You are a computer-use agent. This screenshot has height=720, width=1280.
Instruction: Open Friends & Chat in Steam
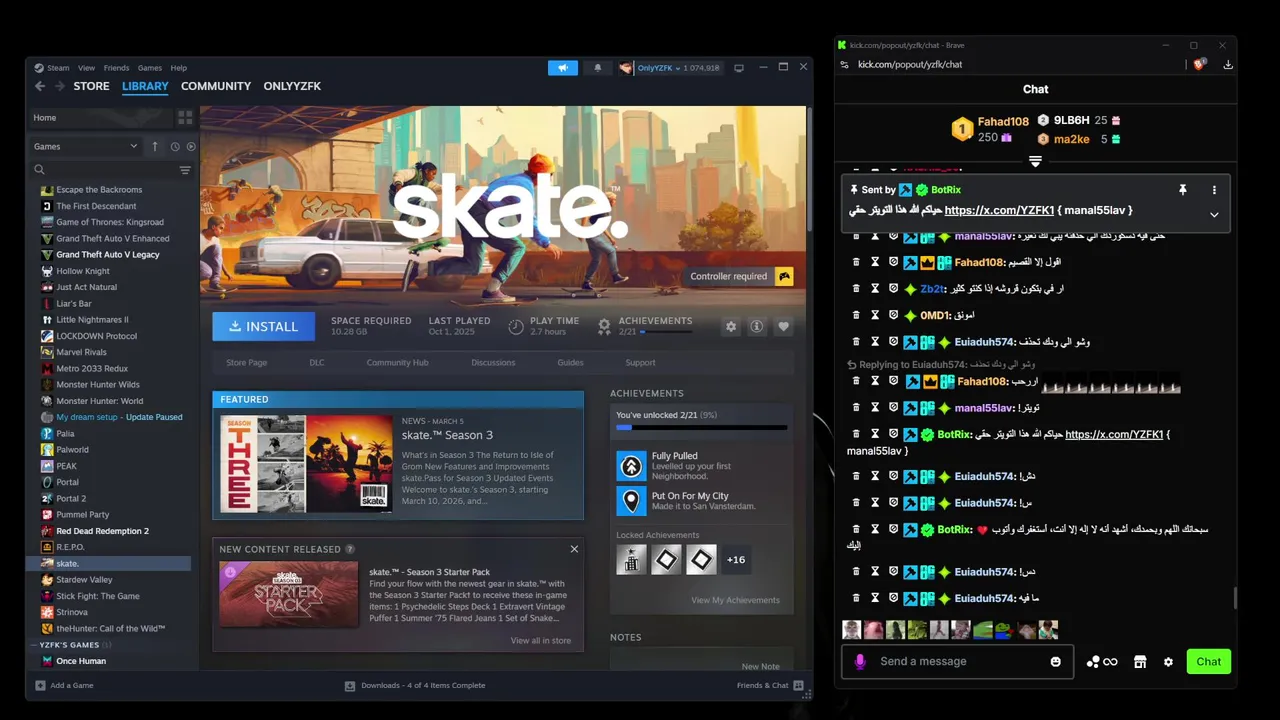coord(769,686)
